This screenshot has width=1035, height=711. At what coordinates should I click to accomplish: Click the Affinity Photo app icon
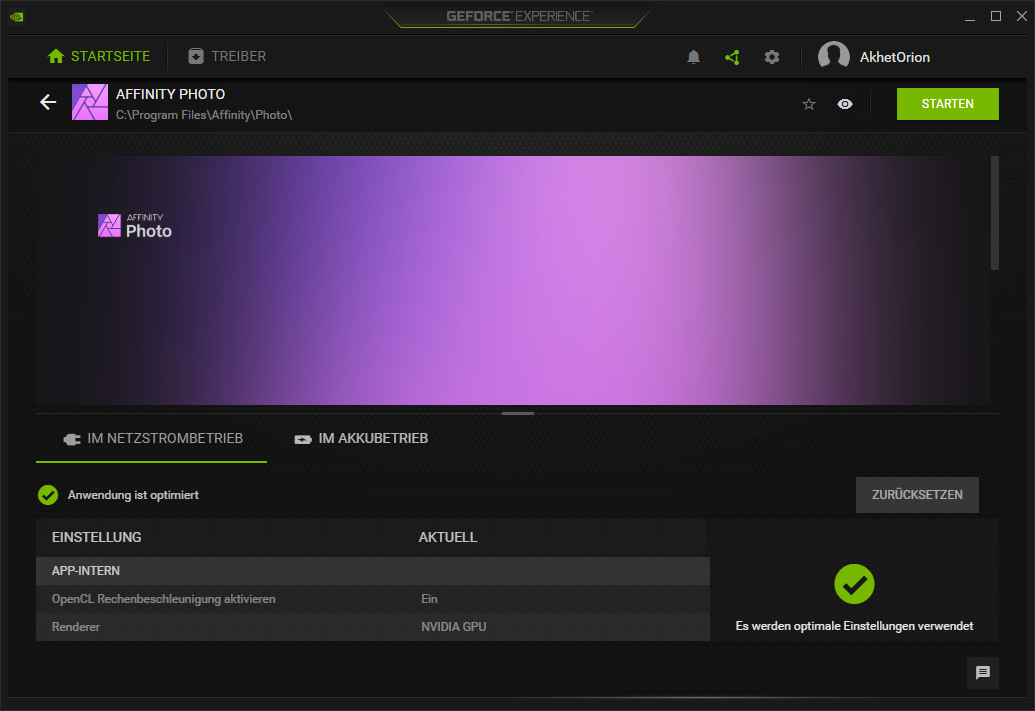coord(90,102)
